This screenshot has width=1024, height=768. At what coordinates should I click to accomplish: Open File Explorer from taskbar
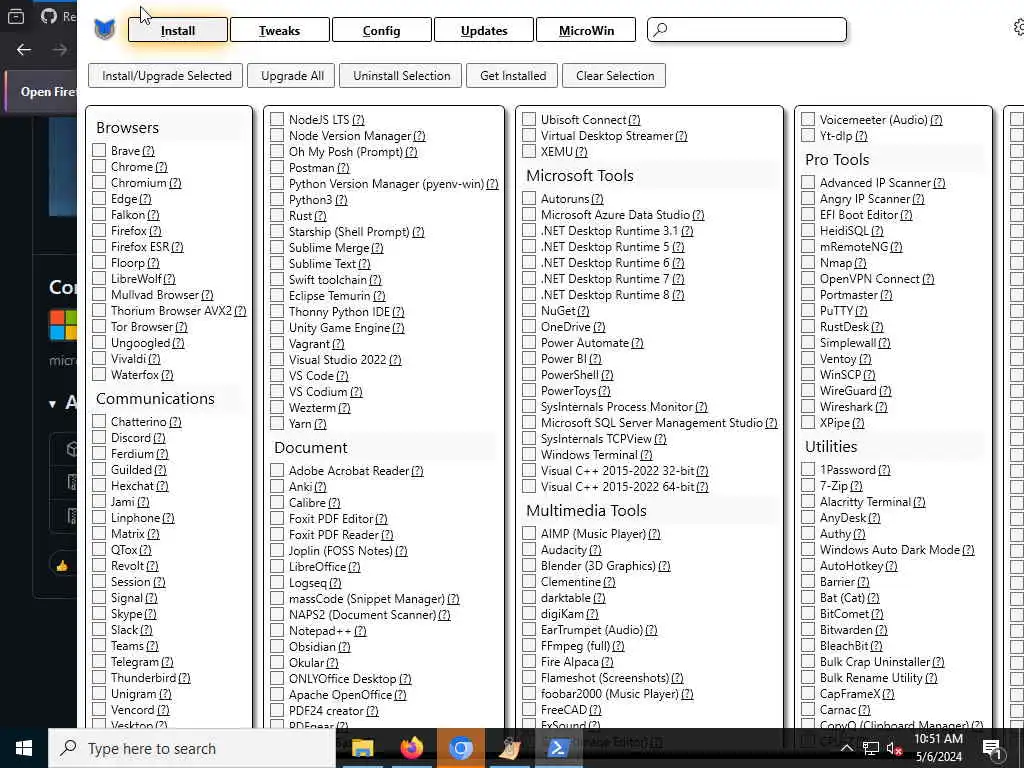(x=362, y=748)
